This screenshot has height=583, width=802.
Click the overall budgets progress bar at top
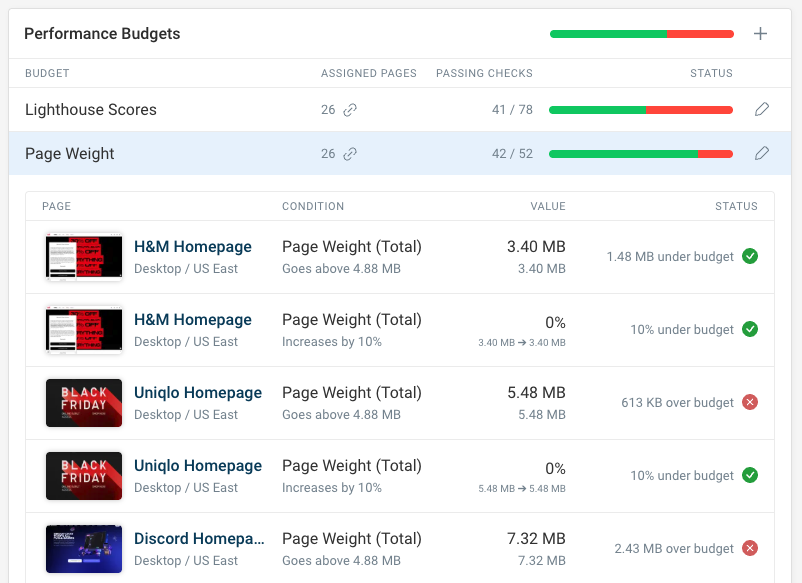pyautogui.click(x=641, y=33)
